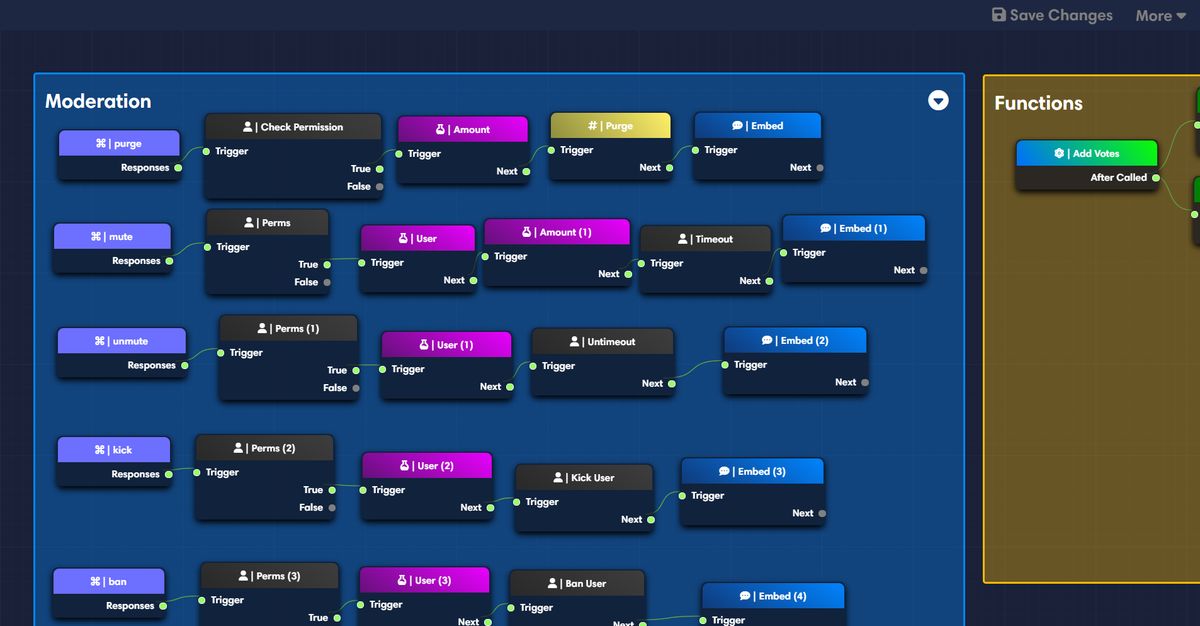Click the Next output port on Embed (1)
The height and width of the screenshot is (626, 1200).
[x=922, y=270]
